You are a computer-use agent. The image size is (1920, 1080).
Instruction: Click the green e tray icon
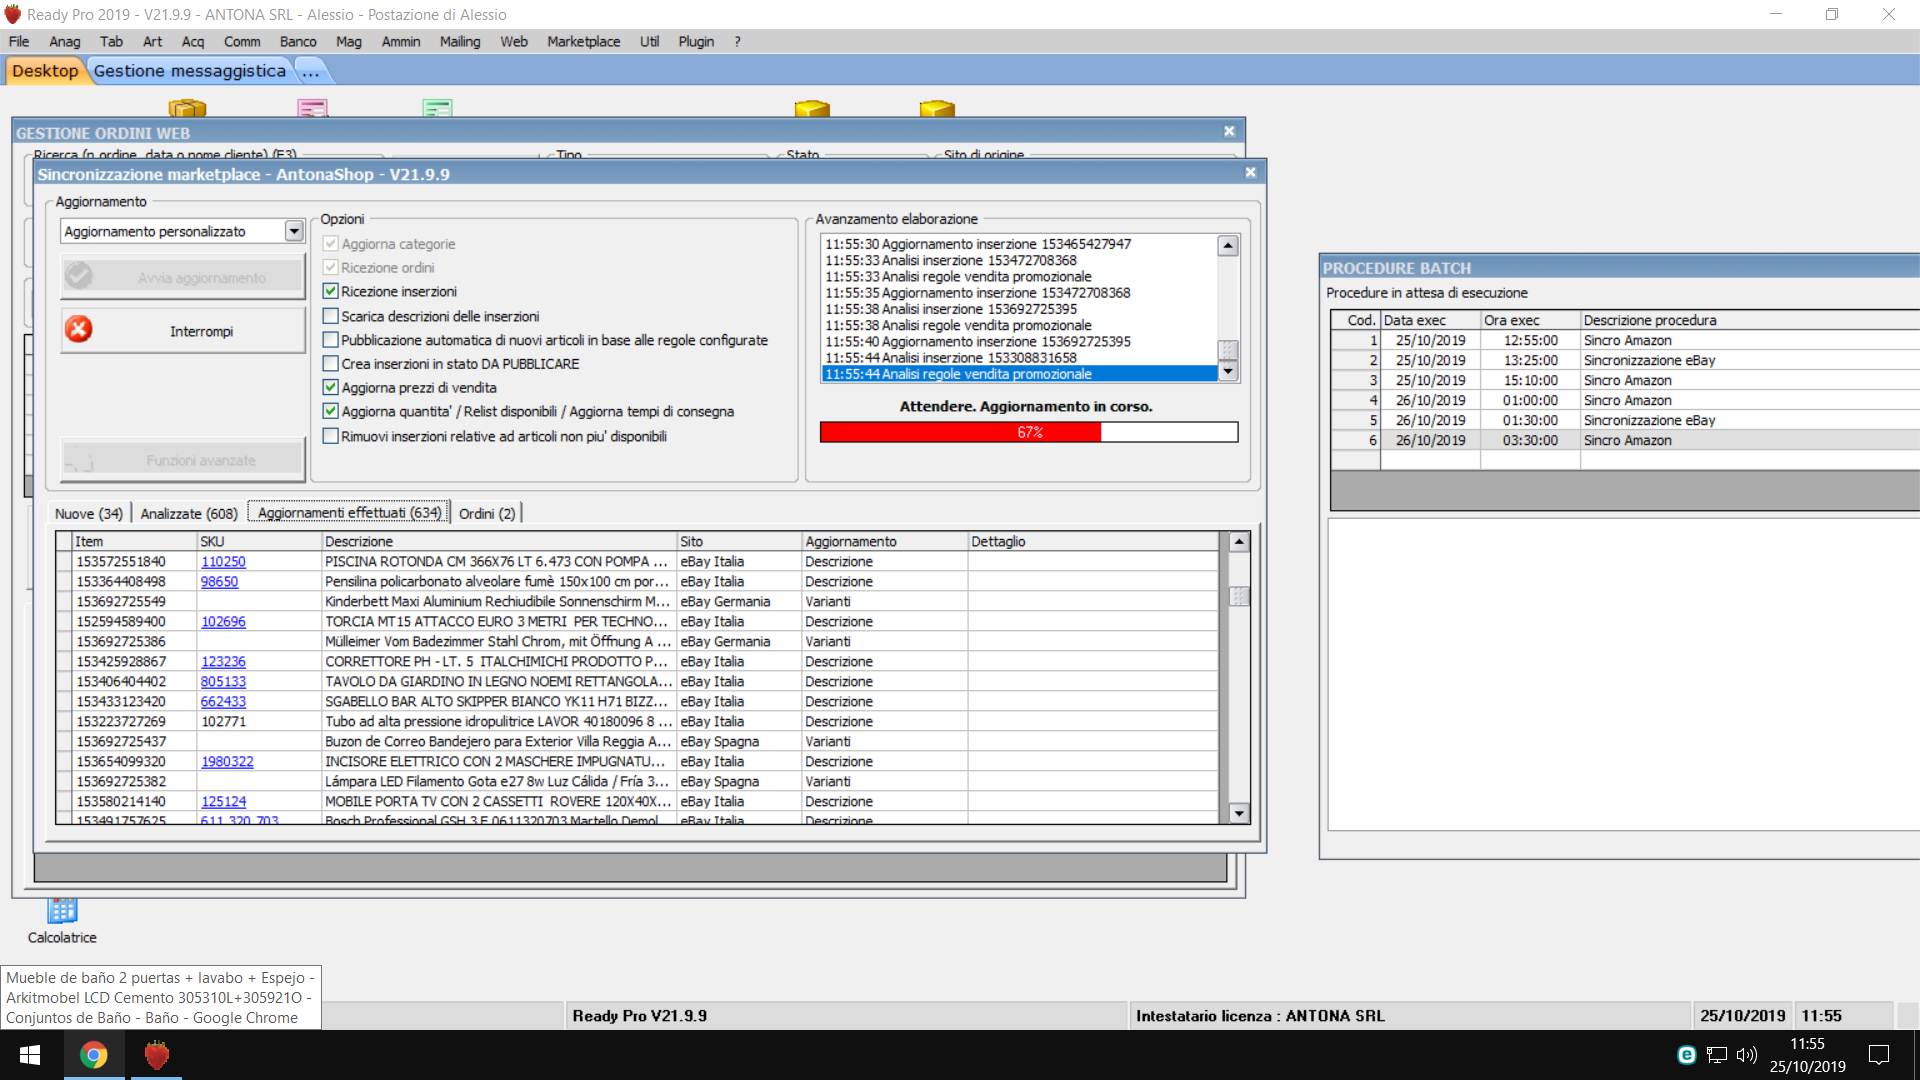click(x=1686, y=1055)
